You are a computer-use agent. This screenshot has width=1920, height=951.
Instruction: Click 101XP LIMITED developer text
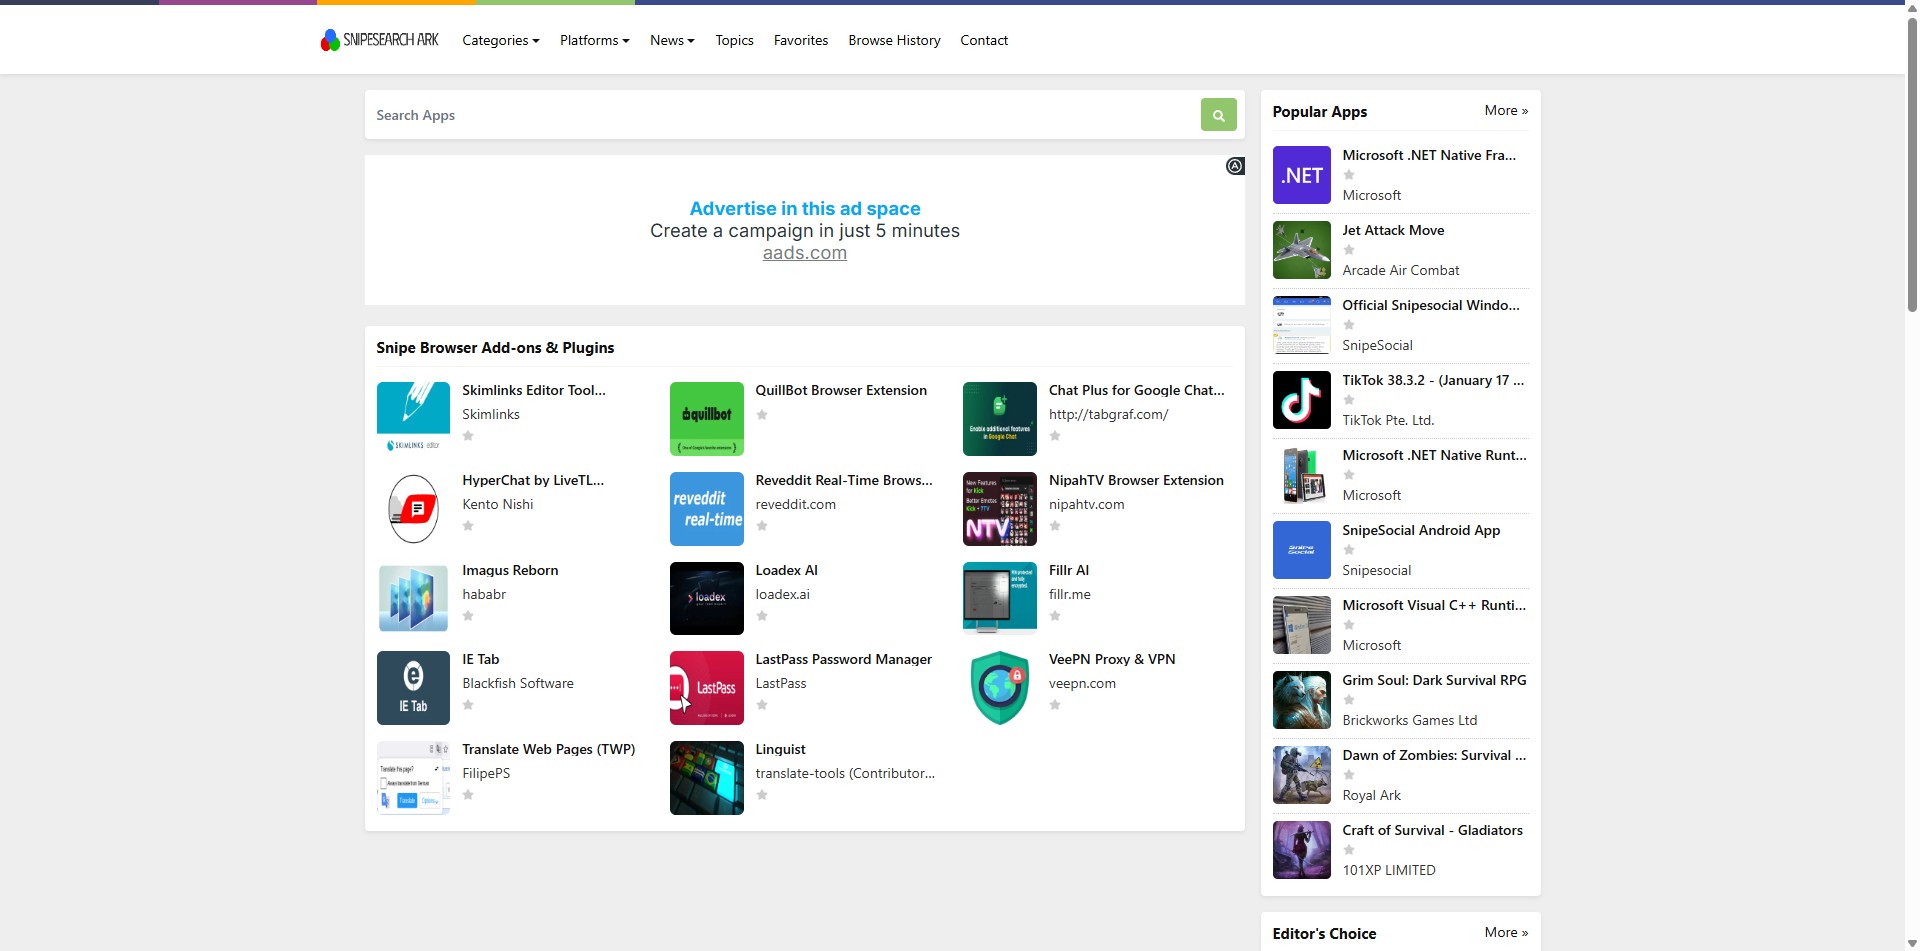[x=1388, y=870]
